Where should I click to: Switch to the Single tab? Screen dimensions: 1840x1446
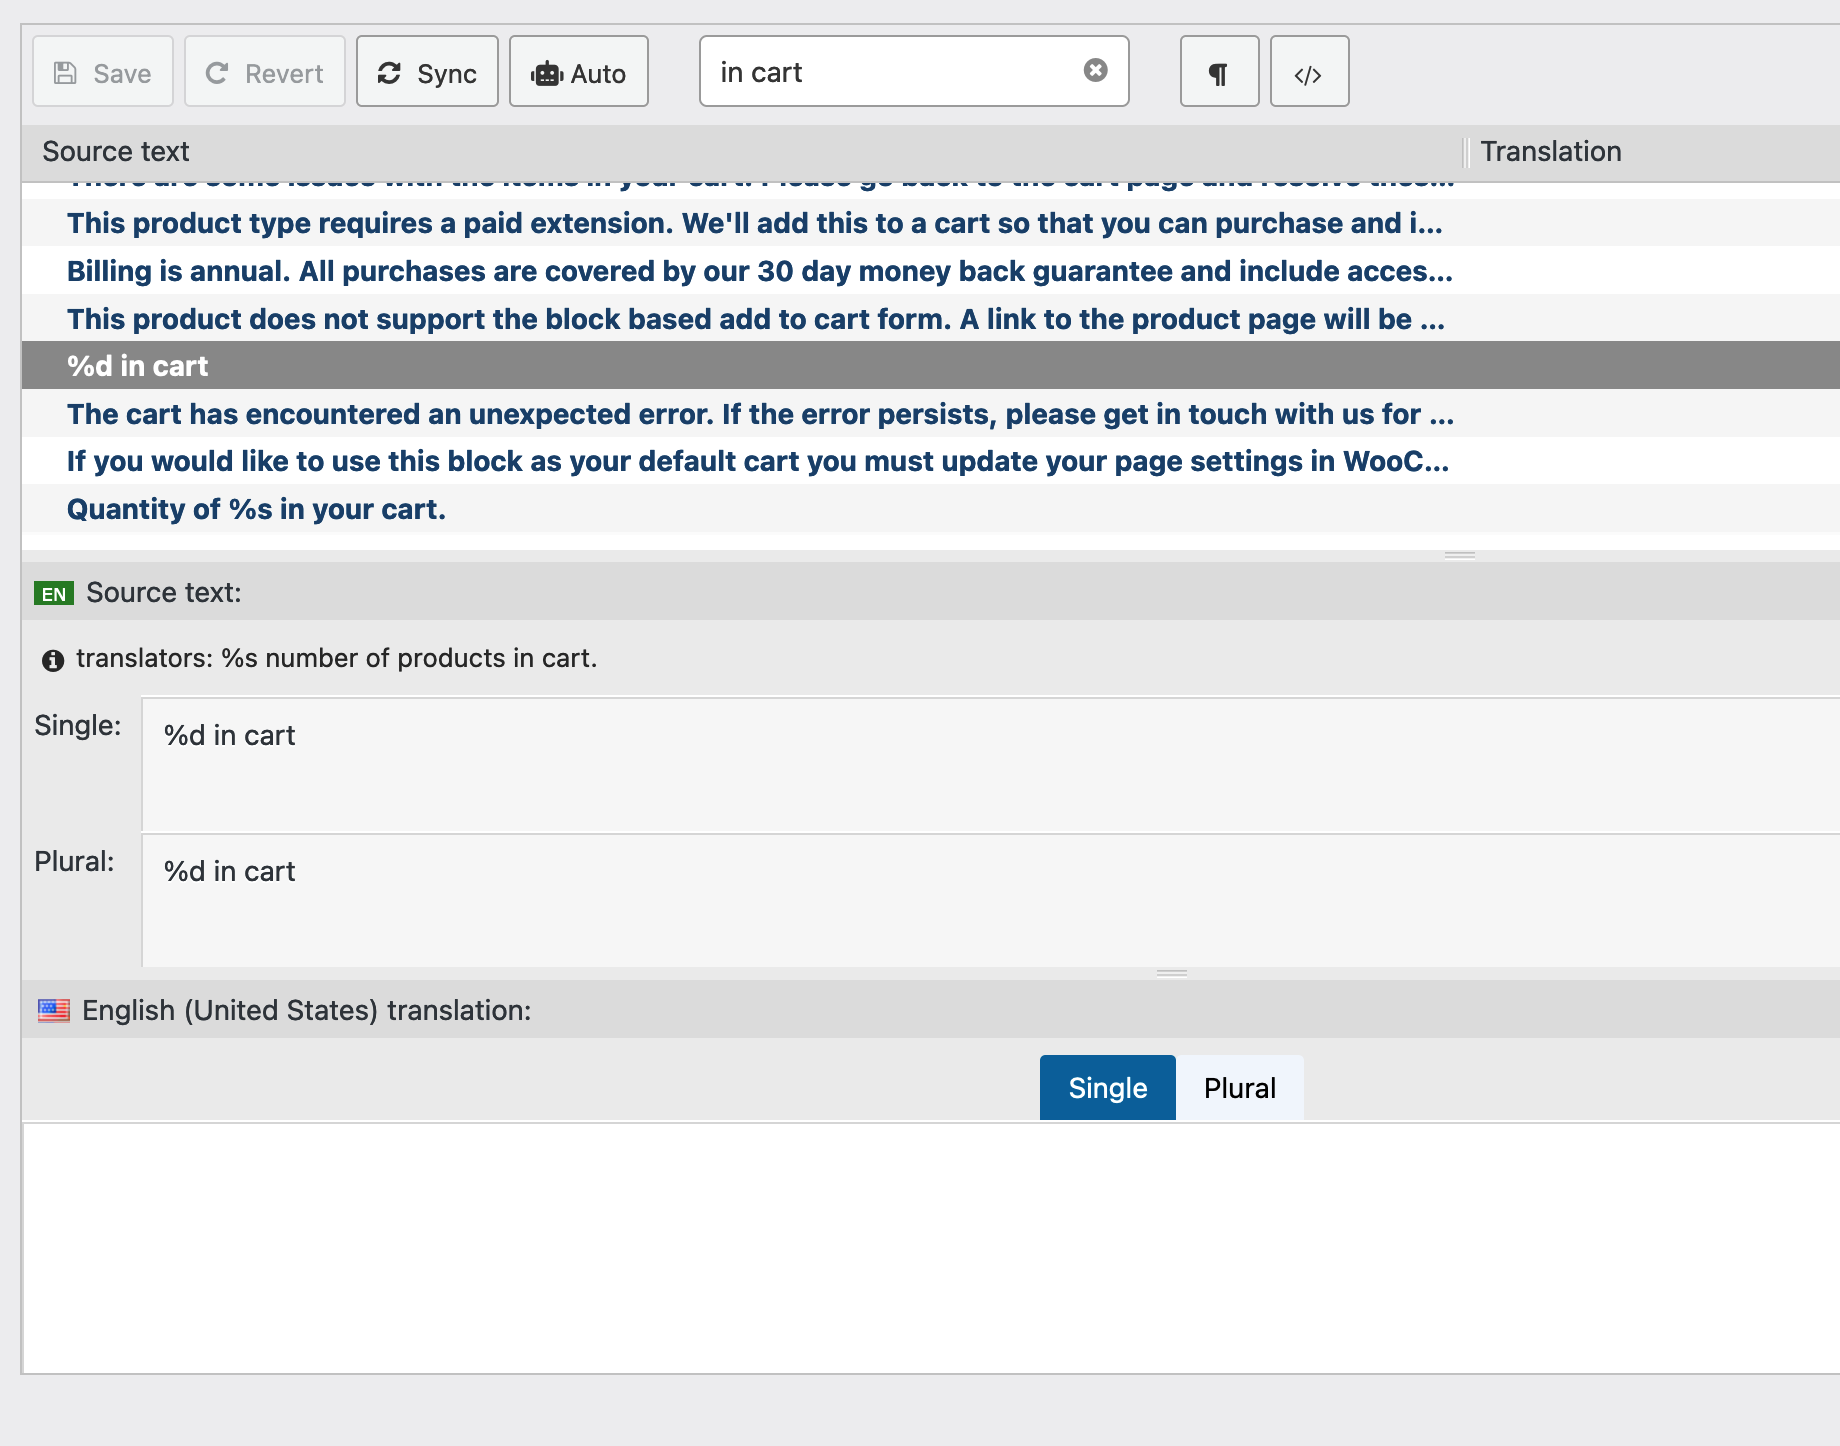coord(1106,1087)
